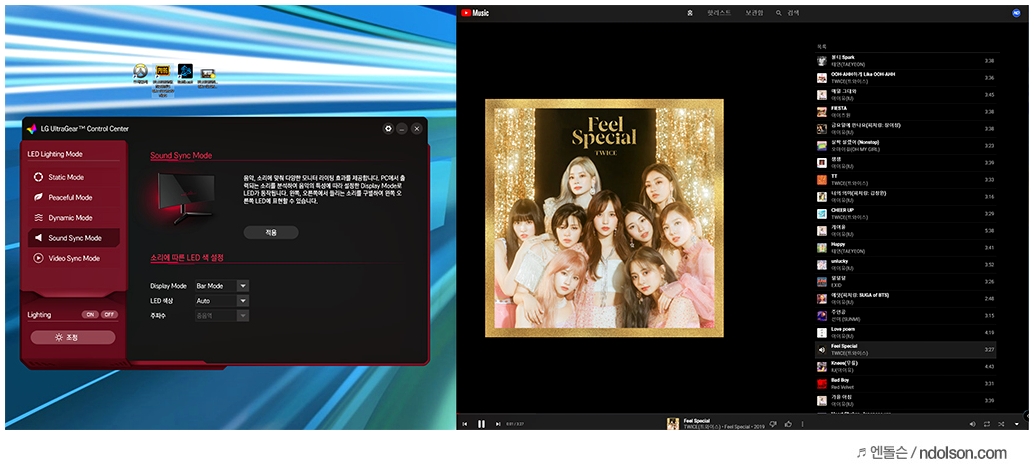Toggle repeat mode
1034x470 pixels.
pos(987,424)
